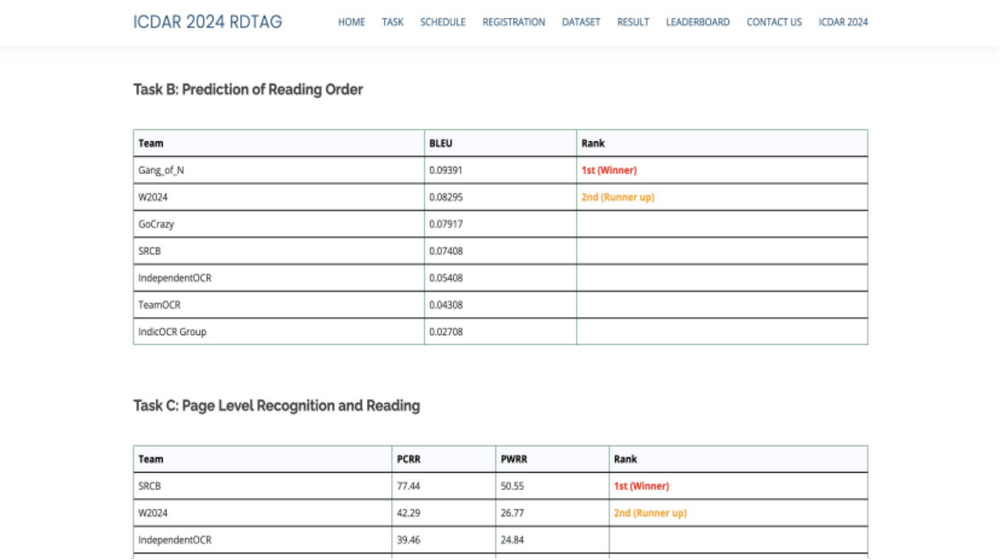Open the RESULT nav item
1000x560 pixels.
[x=633, y=22]
